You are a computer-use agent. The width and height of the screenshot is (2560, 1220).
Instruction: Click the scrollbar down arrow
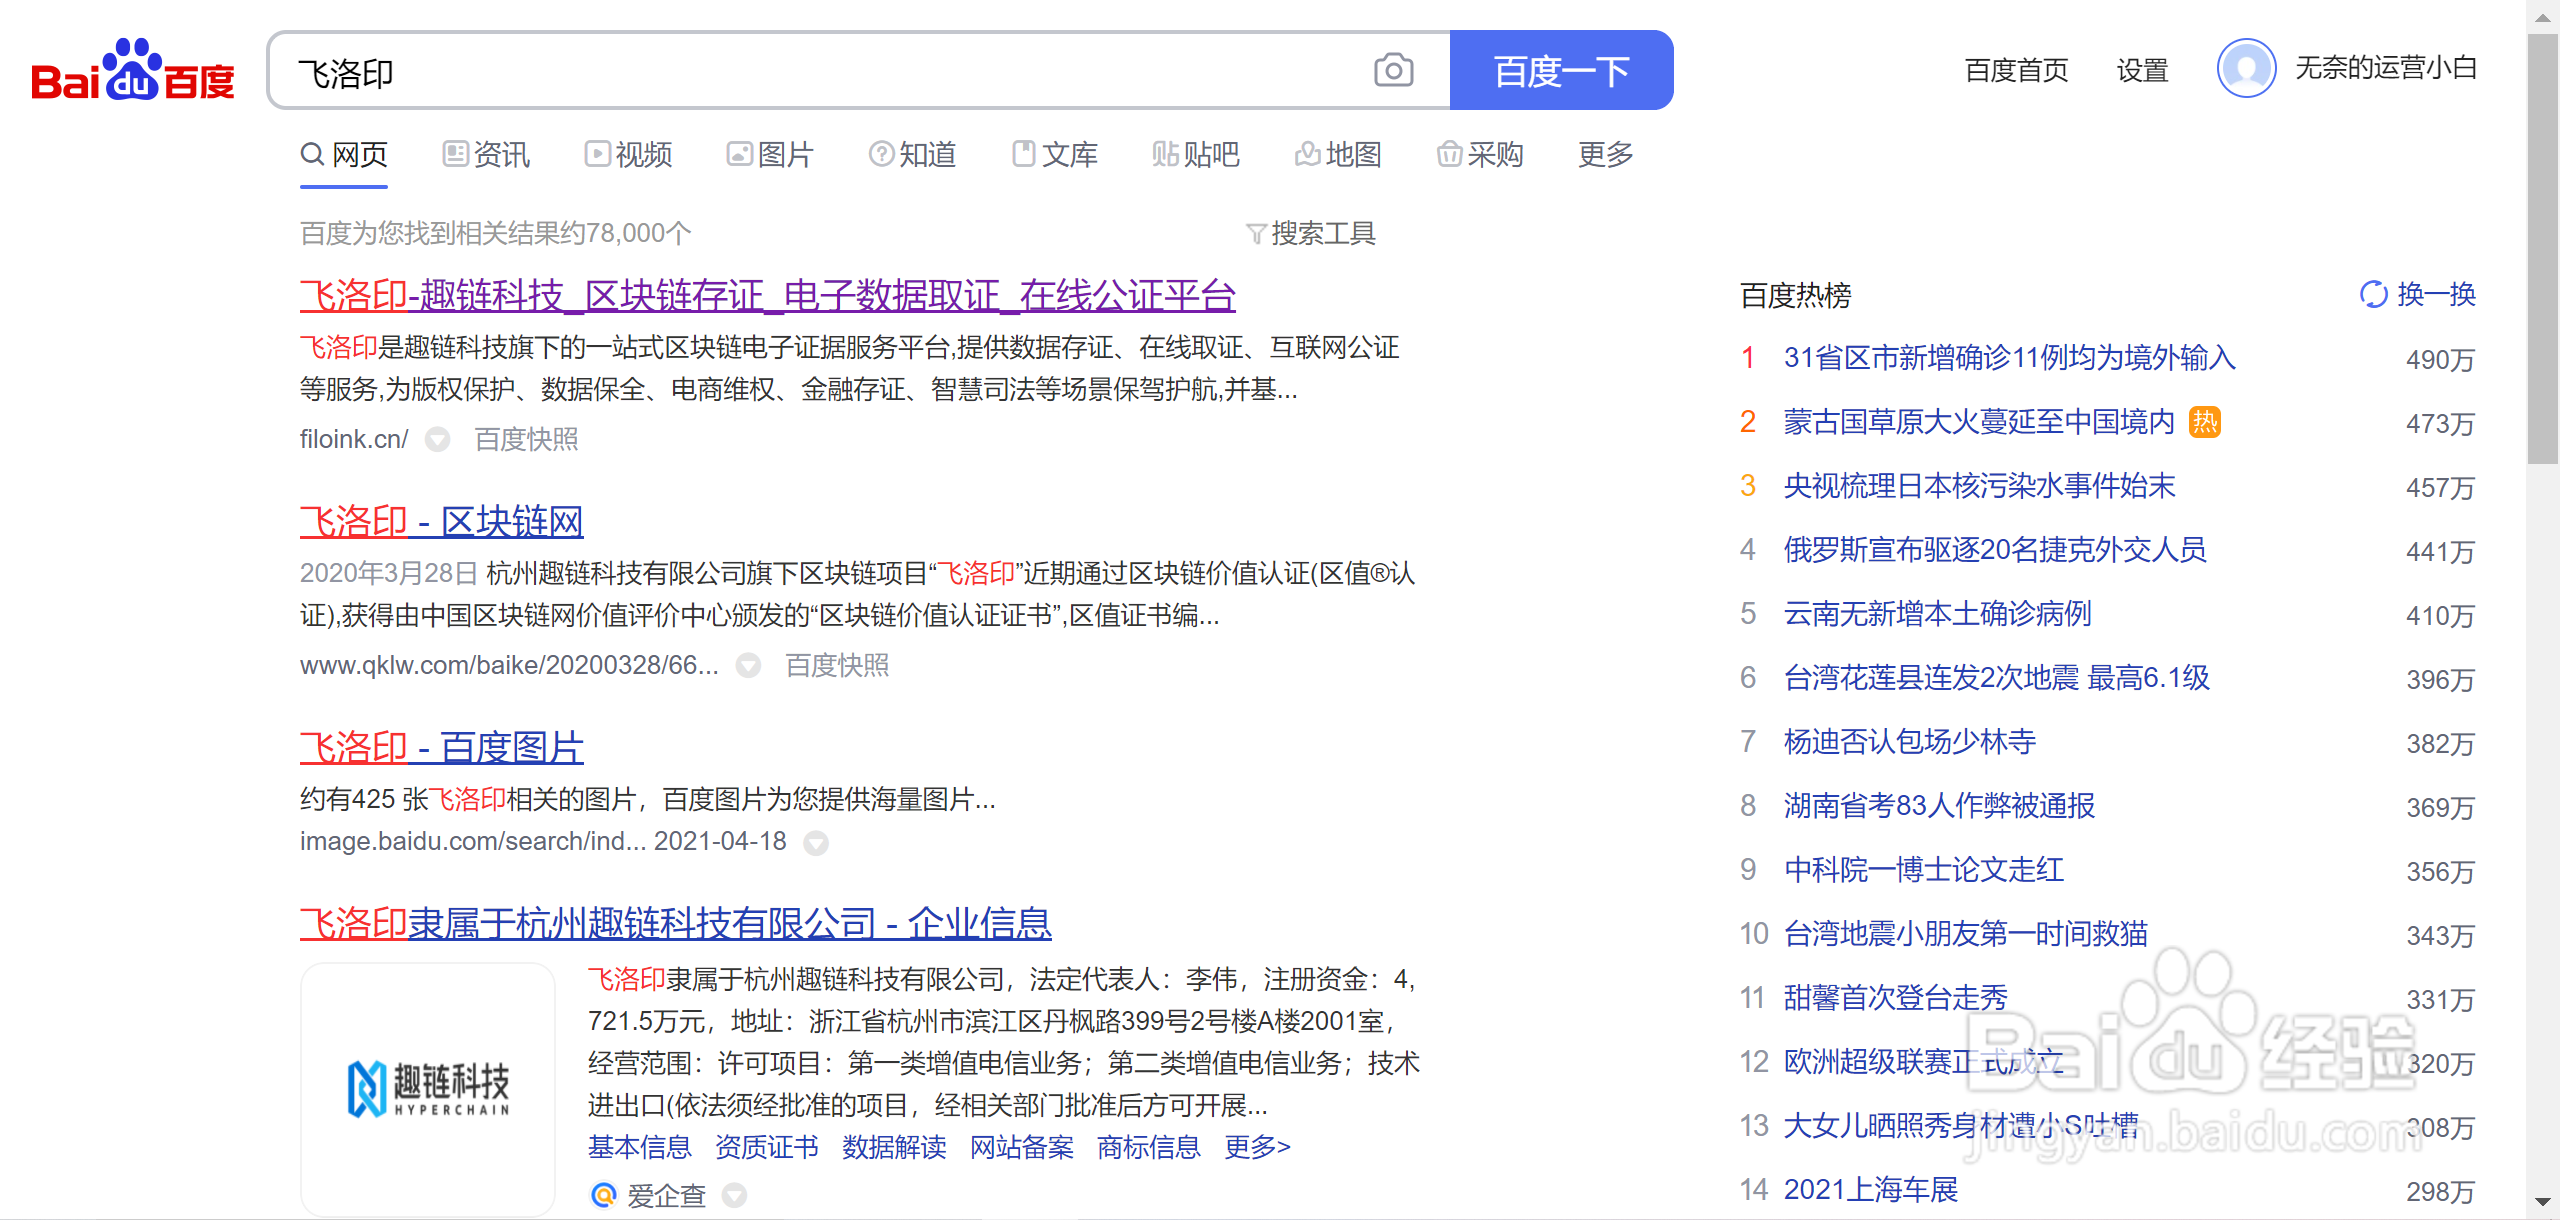(2543, 1202)
